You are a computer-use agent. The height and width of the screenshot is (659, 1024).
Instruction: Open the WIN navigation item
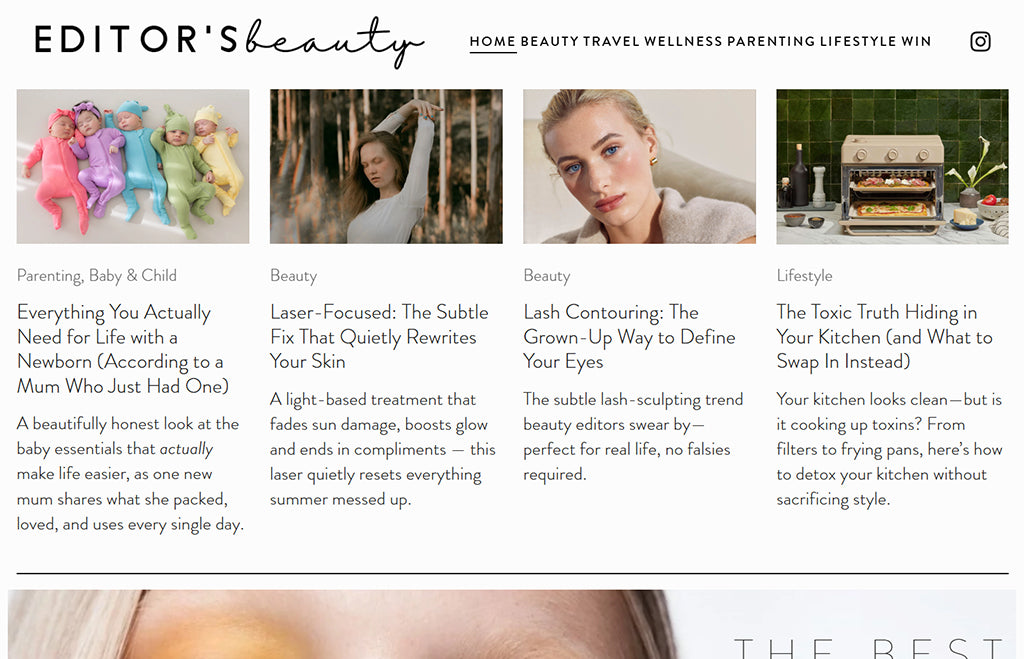coord(916,41)
